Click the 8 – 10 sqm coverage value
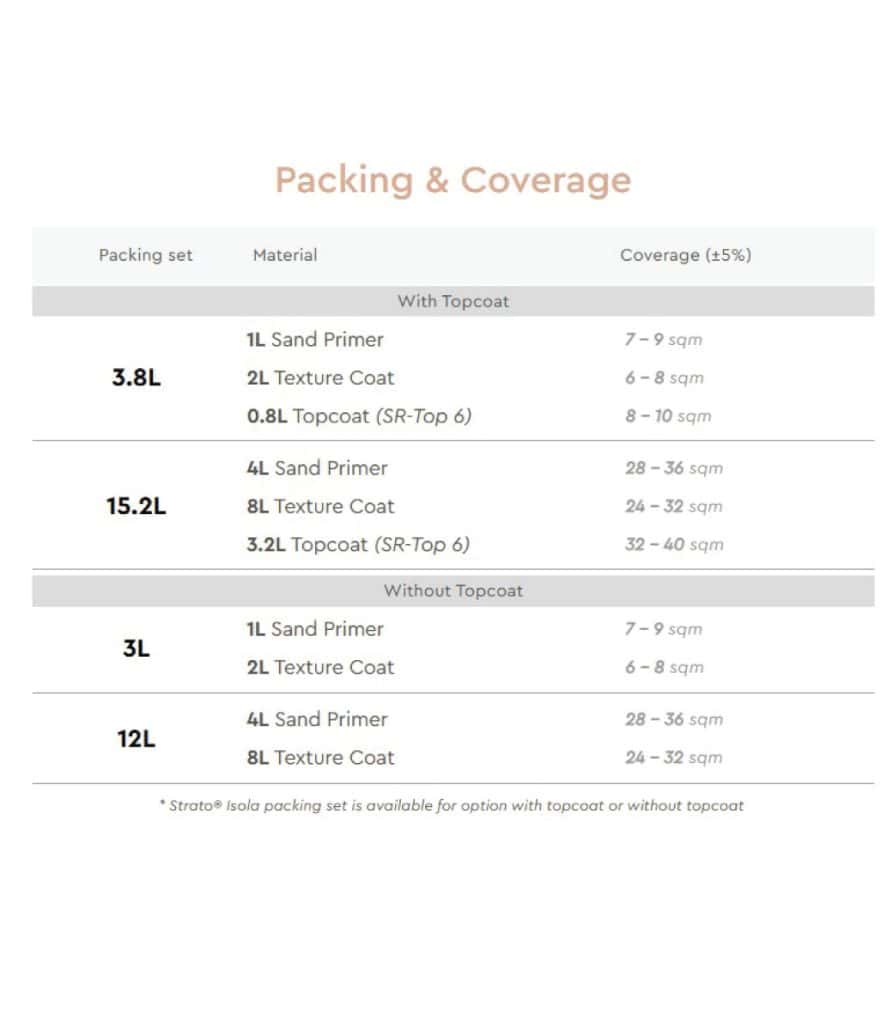Screen dimensions: 893x1024 [x=668, y=416]
